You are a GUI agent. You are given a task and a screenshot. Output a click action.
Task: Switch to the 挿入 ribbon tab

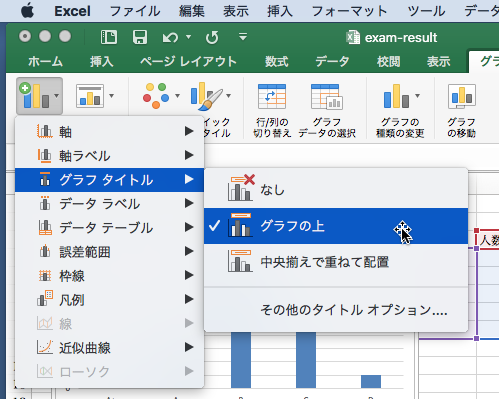102,62
